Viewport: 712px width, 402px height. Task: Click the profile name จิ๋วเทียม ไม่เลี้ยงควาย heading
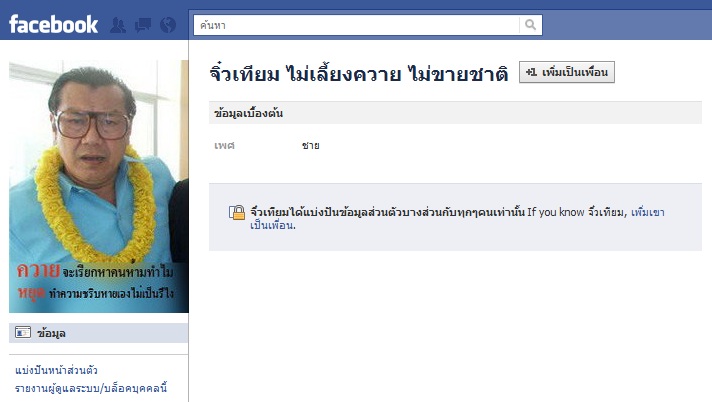pos(359,73)
